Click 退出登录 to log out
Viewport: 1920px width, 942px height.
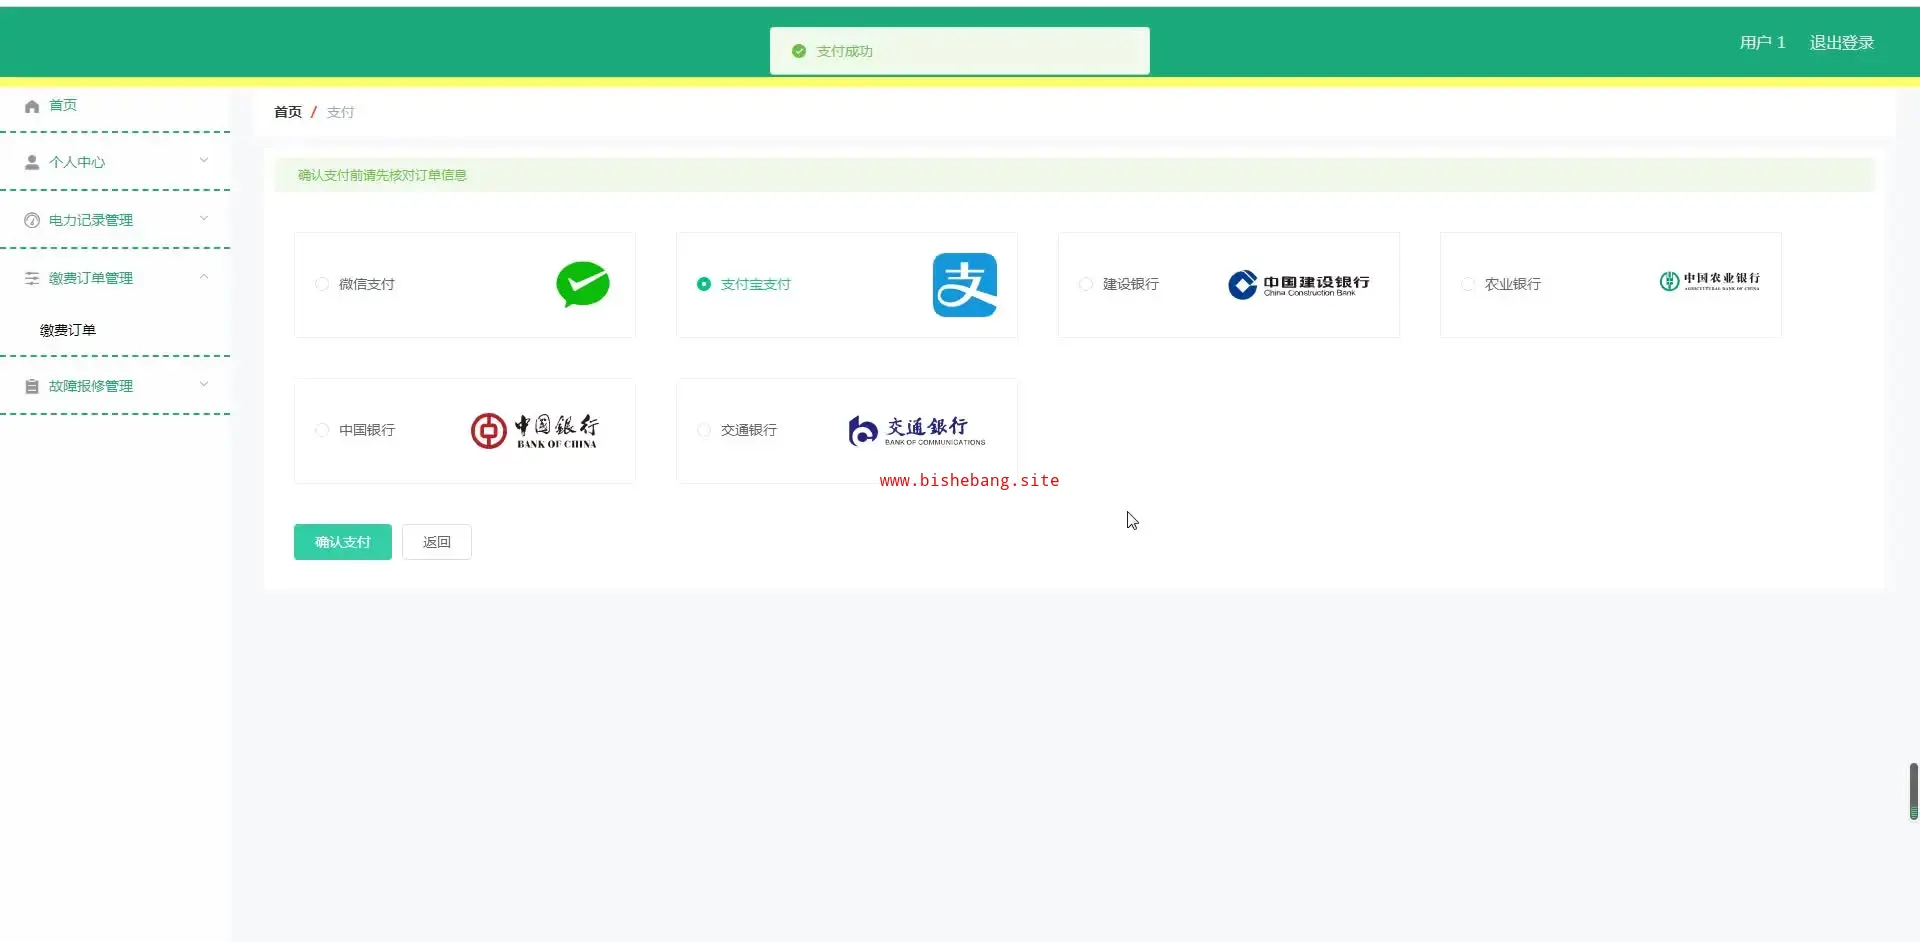point(1842,43)
